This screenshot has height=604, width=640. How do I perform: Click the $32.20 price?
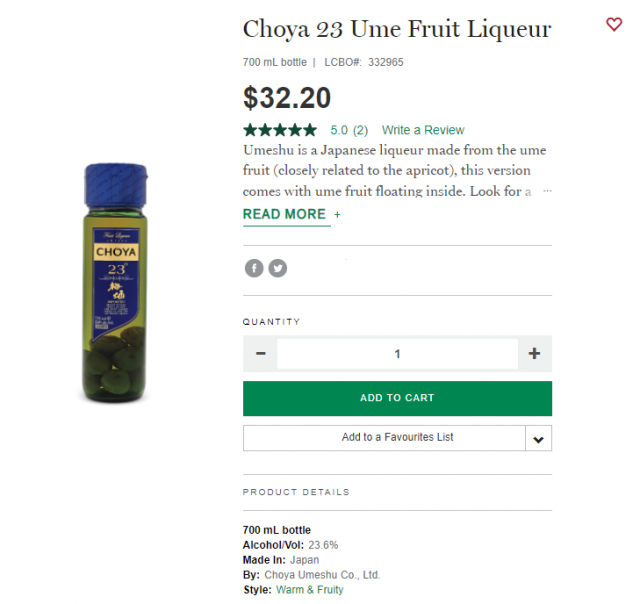click(287, 97)
